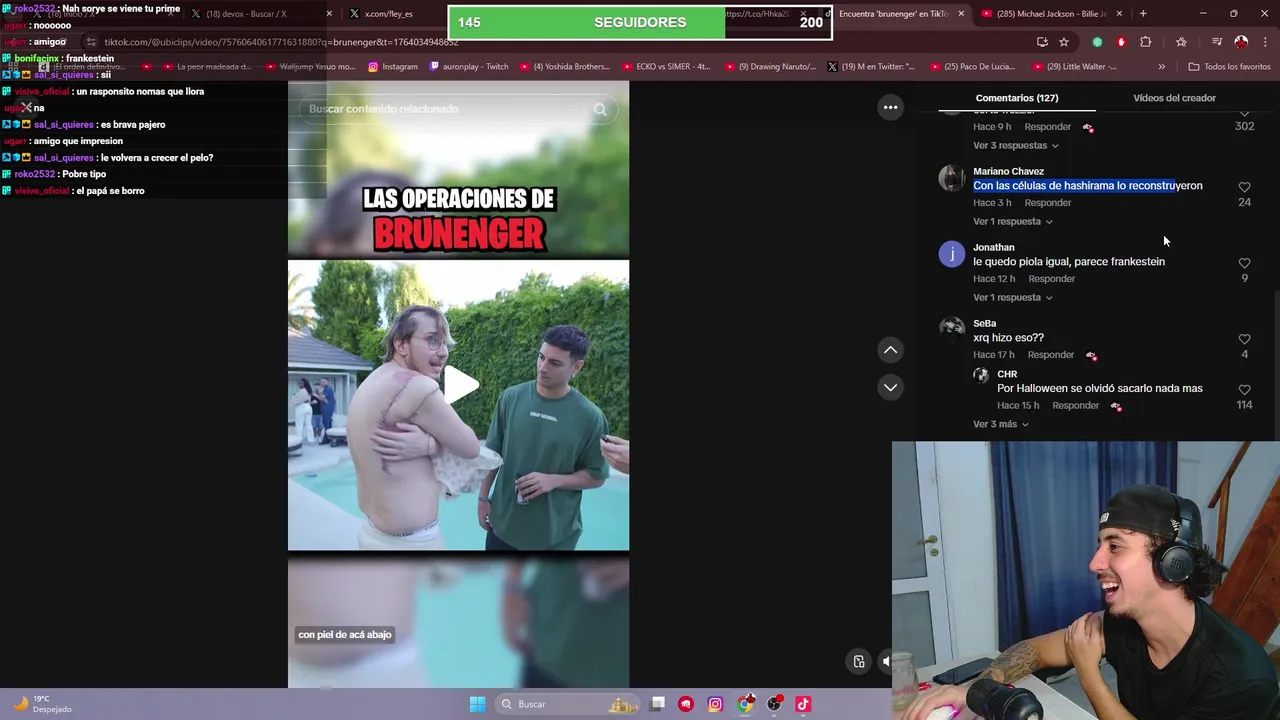Go to previous video with up arrow
Viewport: 1280px width, 720px height.
click(890, 350)
